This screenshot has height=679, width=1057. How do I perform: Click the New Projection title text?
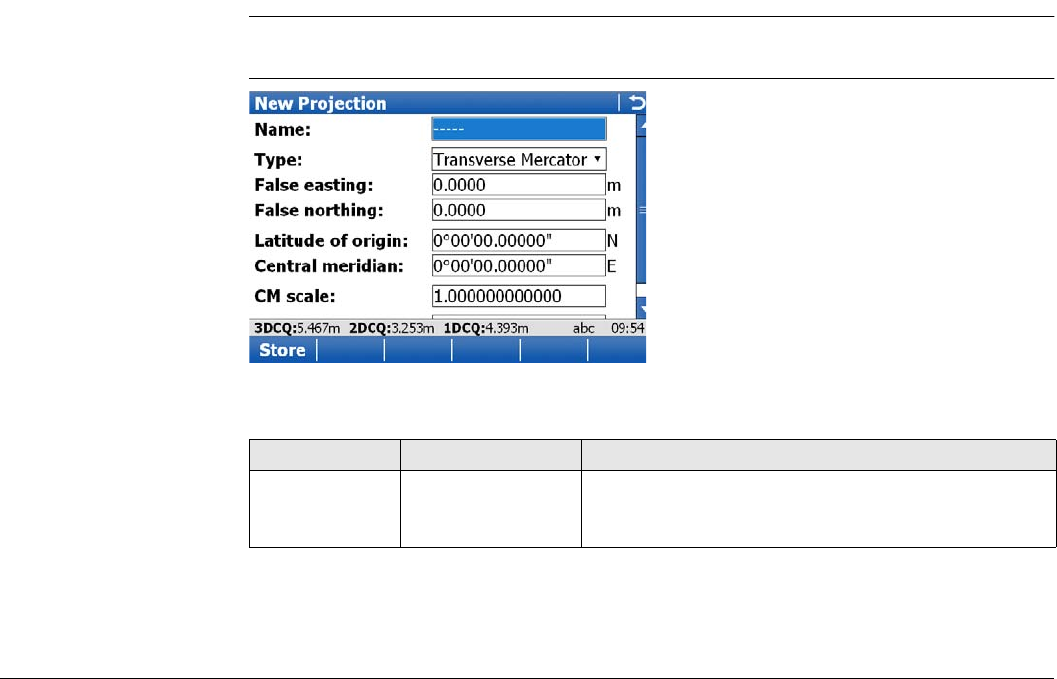point(320,103)
